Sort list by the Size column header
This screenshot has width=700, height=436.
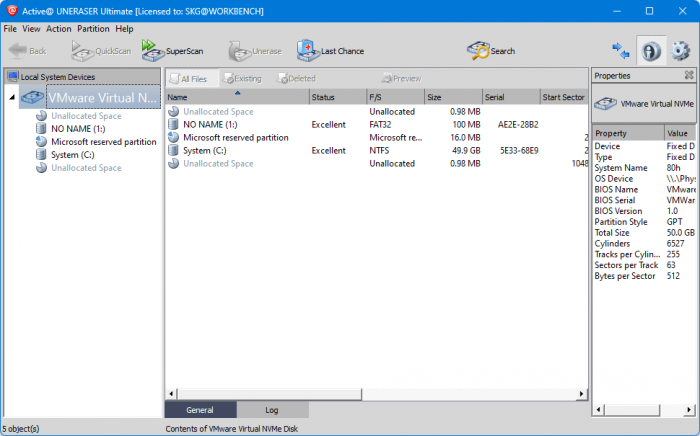point(452,97)
